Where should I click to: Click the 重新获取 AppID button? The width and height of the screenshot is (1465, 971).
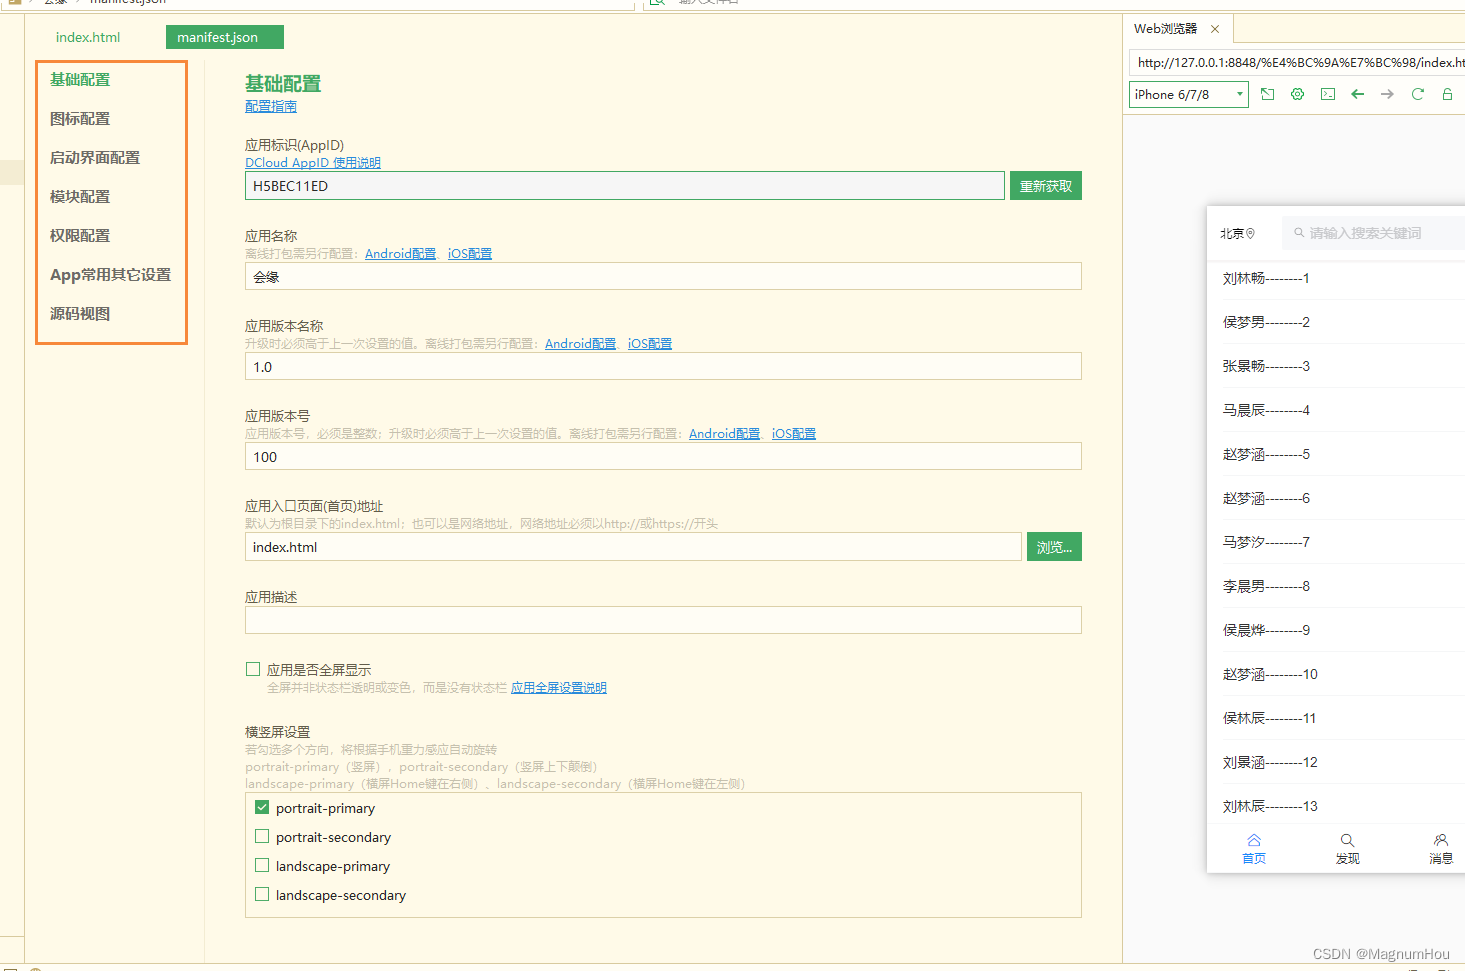tap(1045, 185)
